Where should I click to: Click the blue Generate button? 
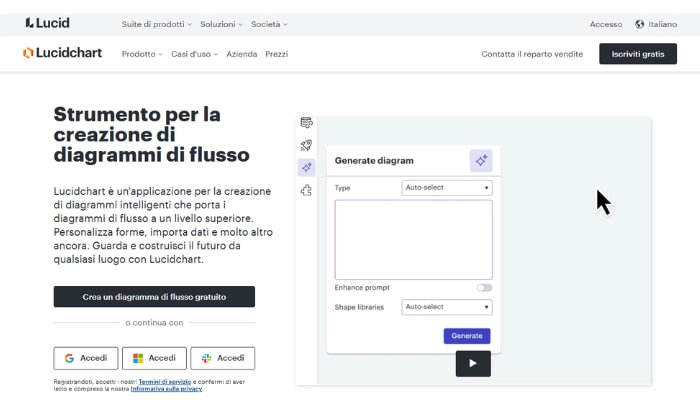[467, 336]
